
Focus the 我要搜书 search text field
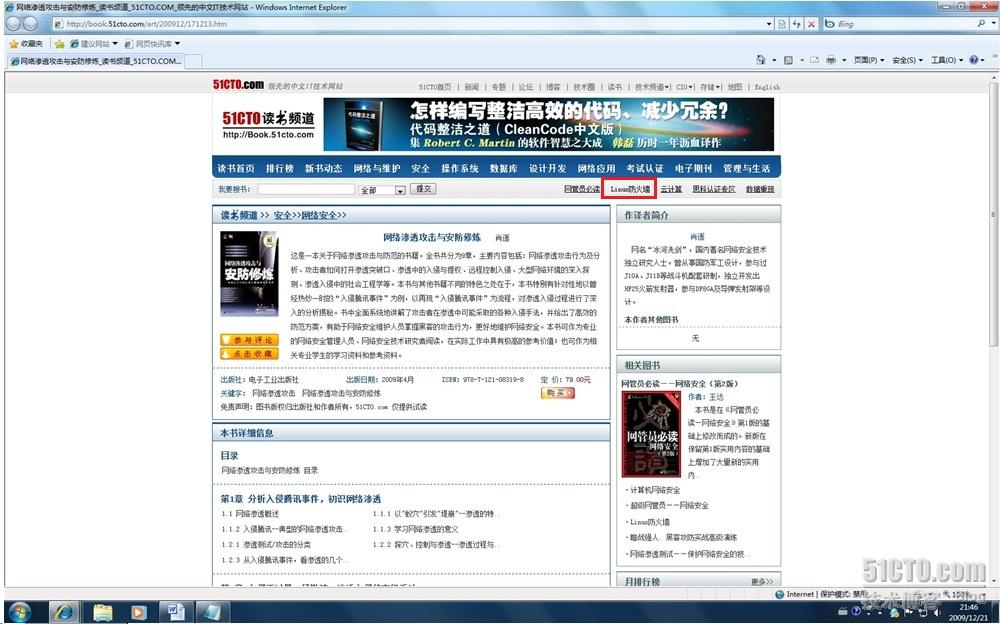pyautogui.click(x=306, y=189)
